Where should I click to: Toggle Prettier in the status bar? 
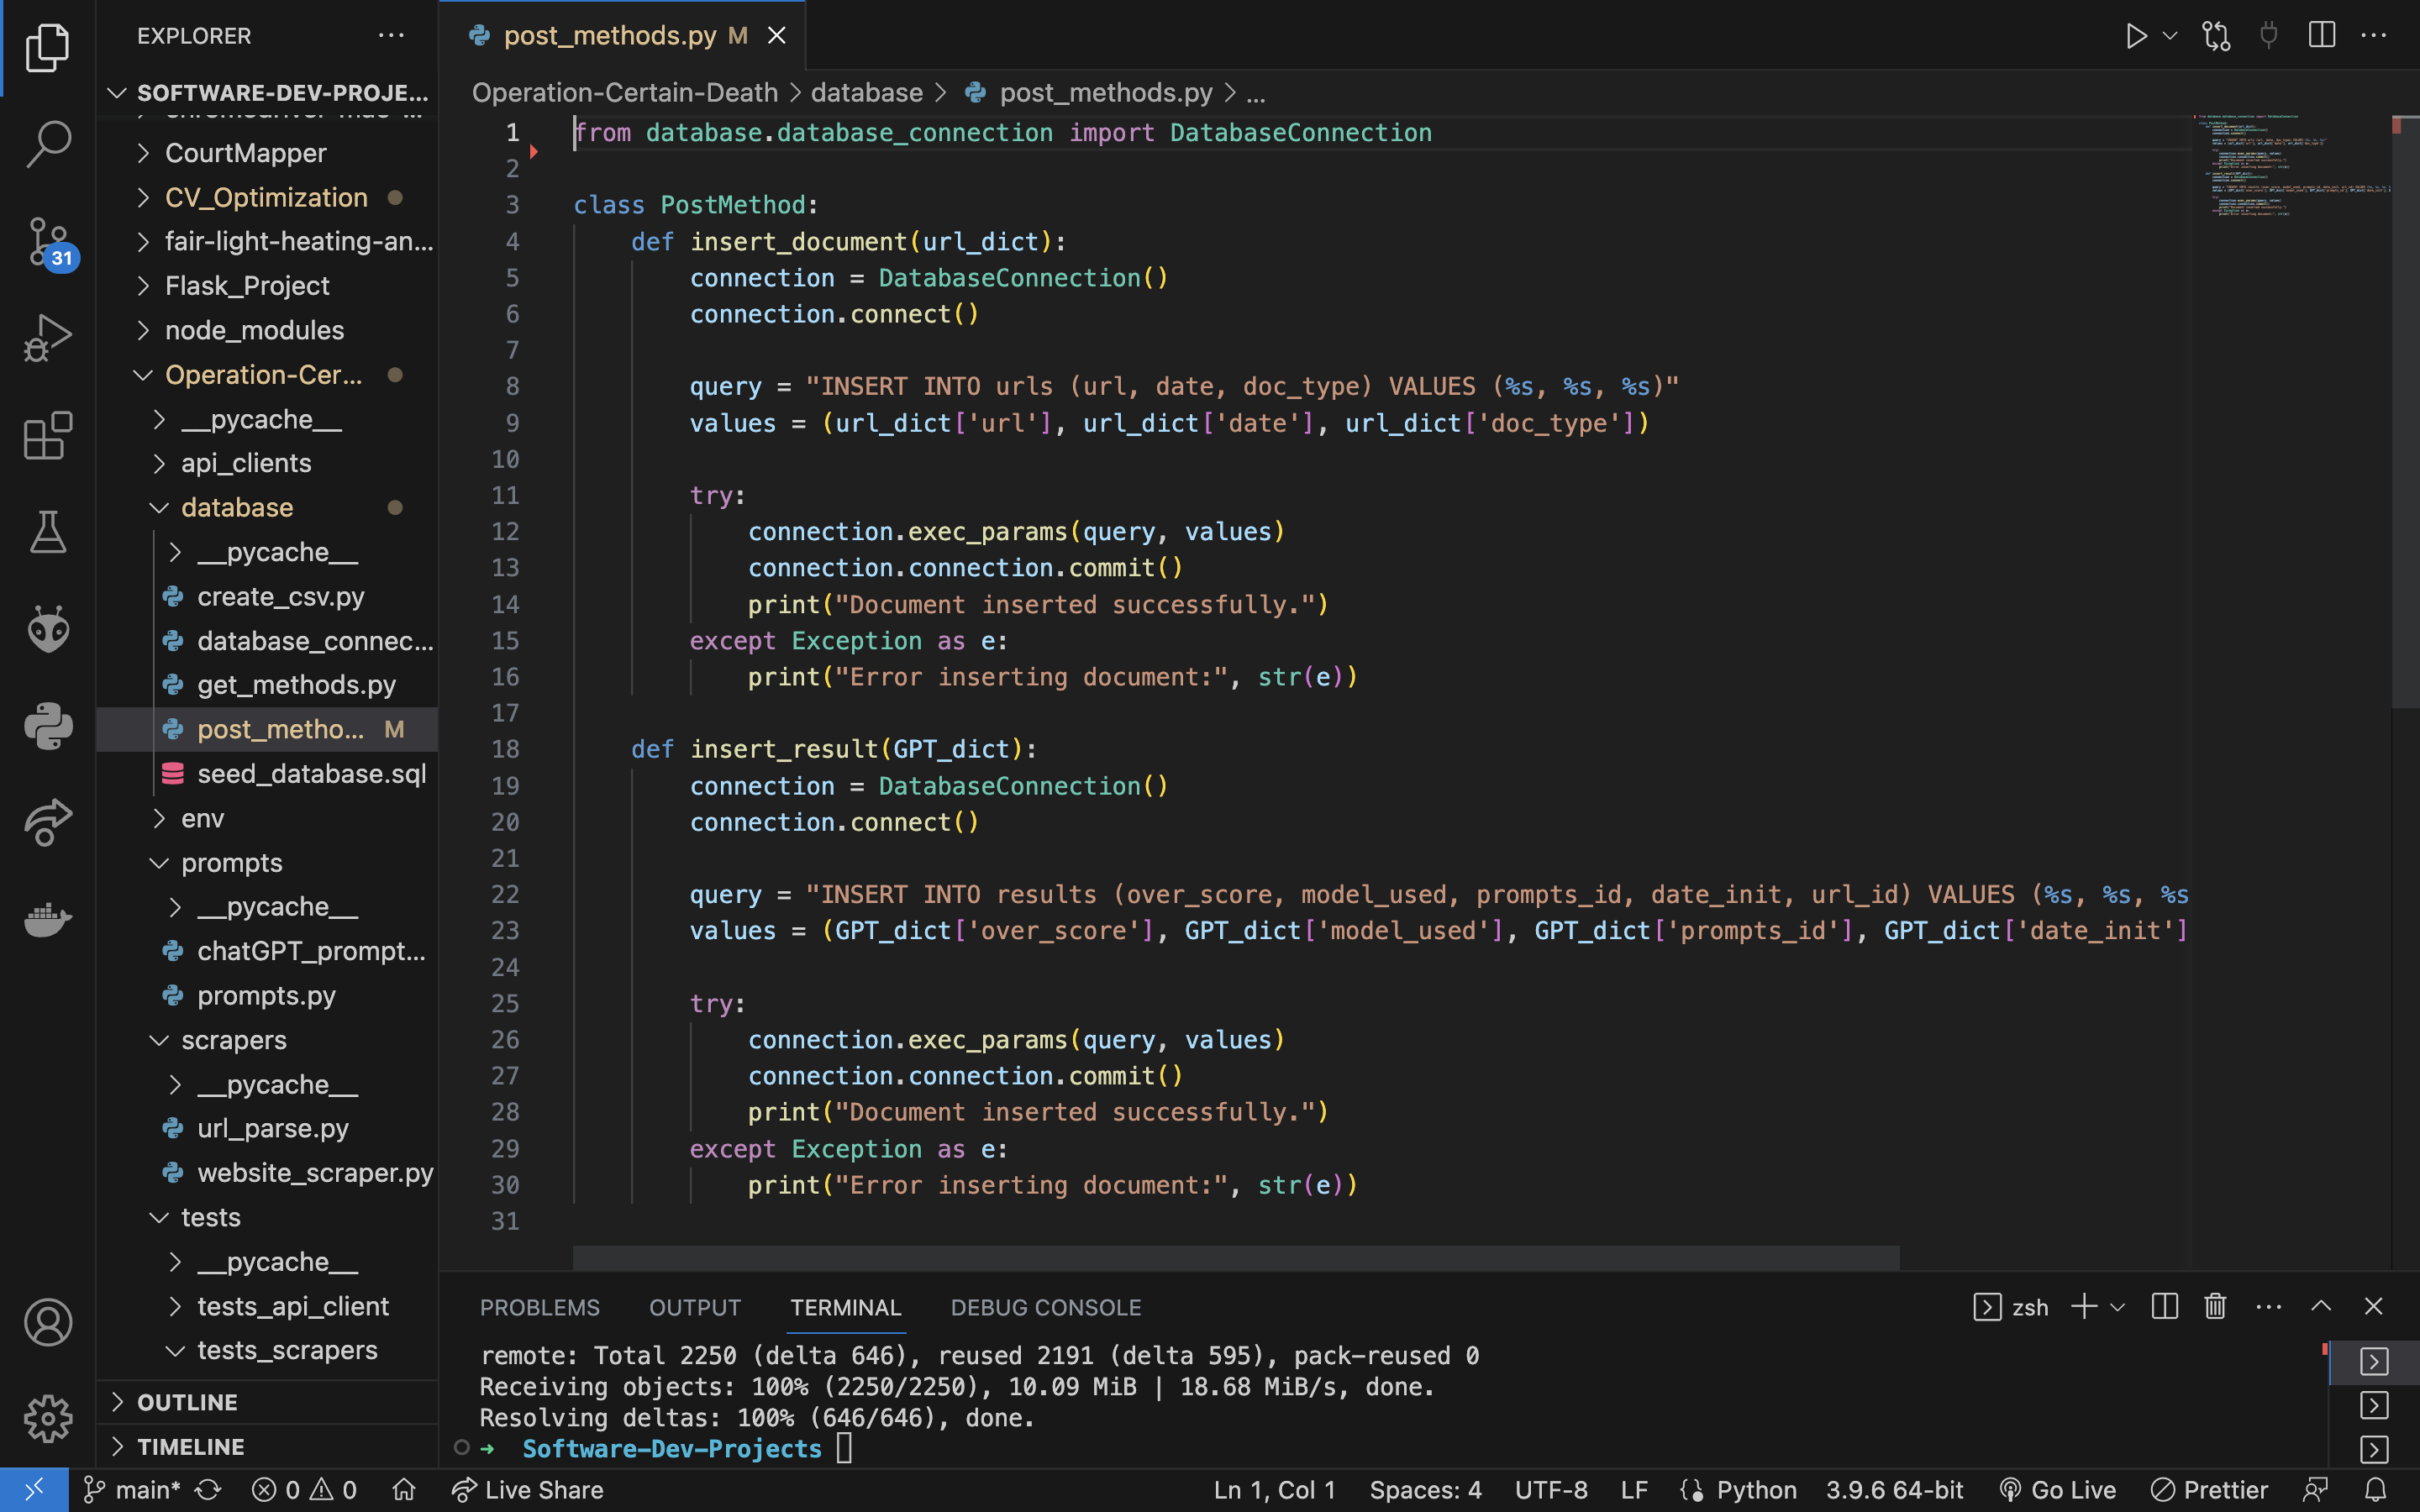tap(2210, 1490)
